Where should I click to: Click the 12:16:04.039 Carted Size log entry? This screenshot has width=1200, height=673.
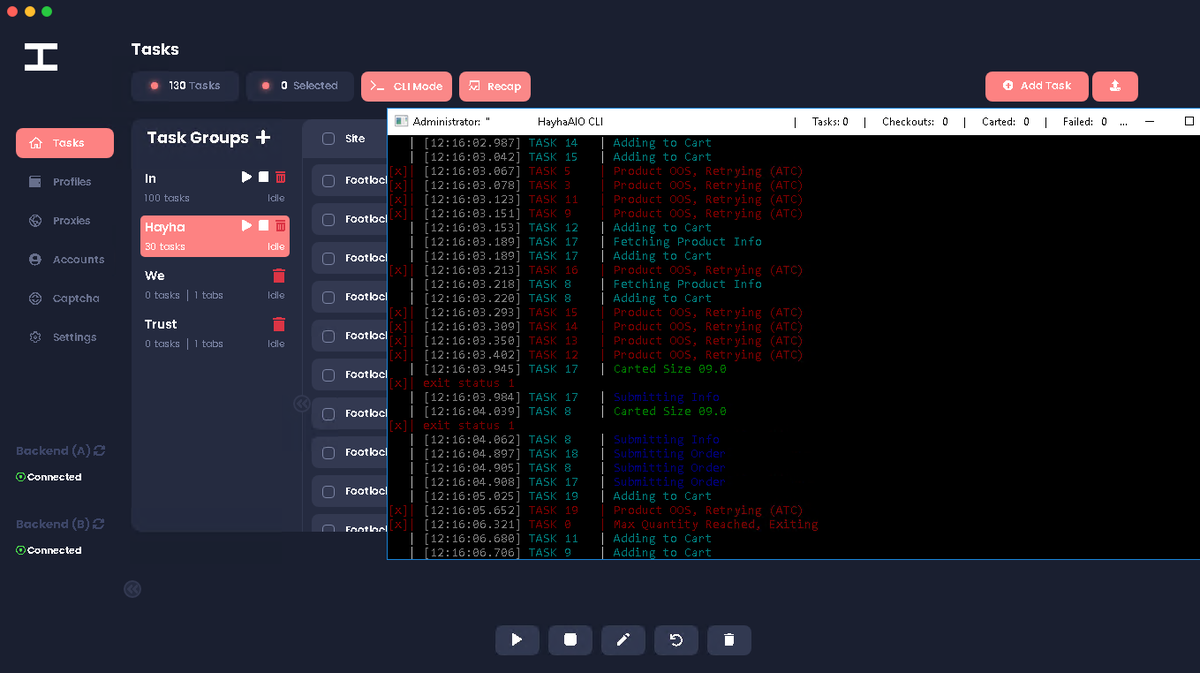[574, 411]
